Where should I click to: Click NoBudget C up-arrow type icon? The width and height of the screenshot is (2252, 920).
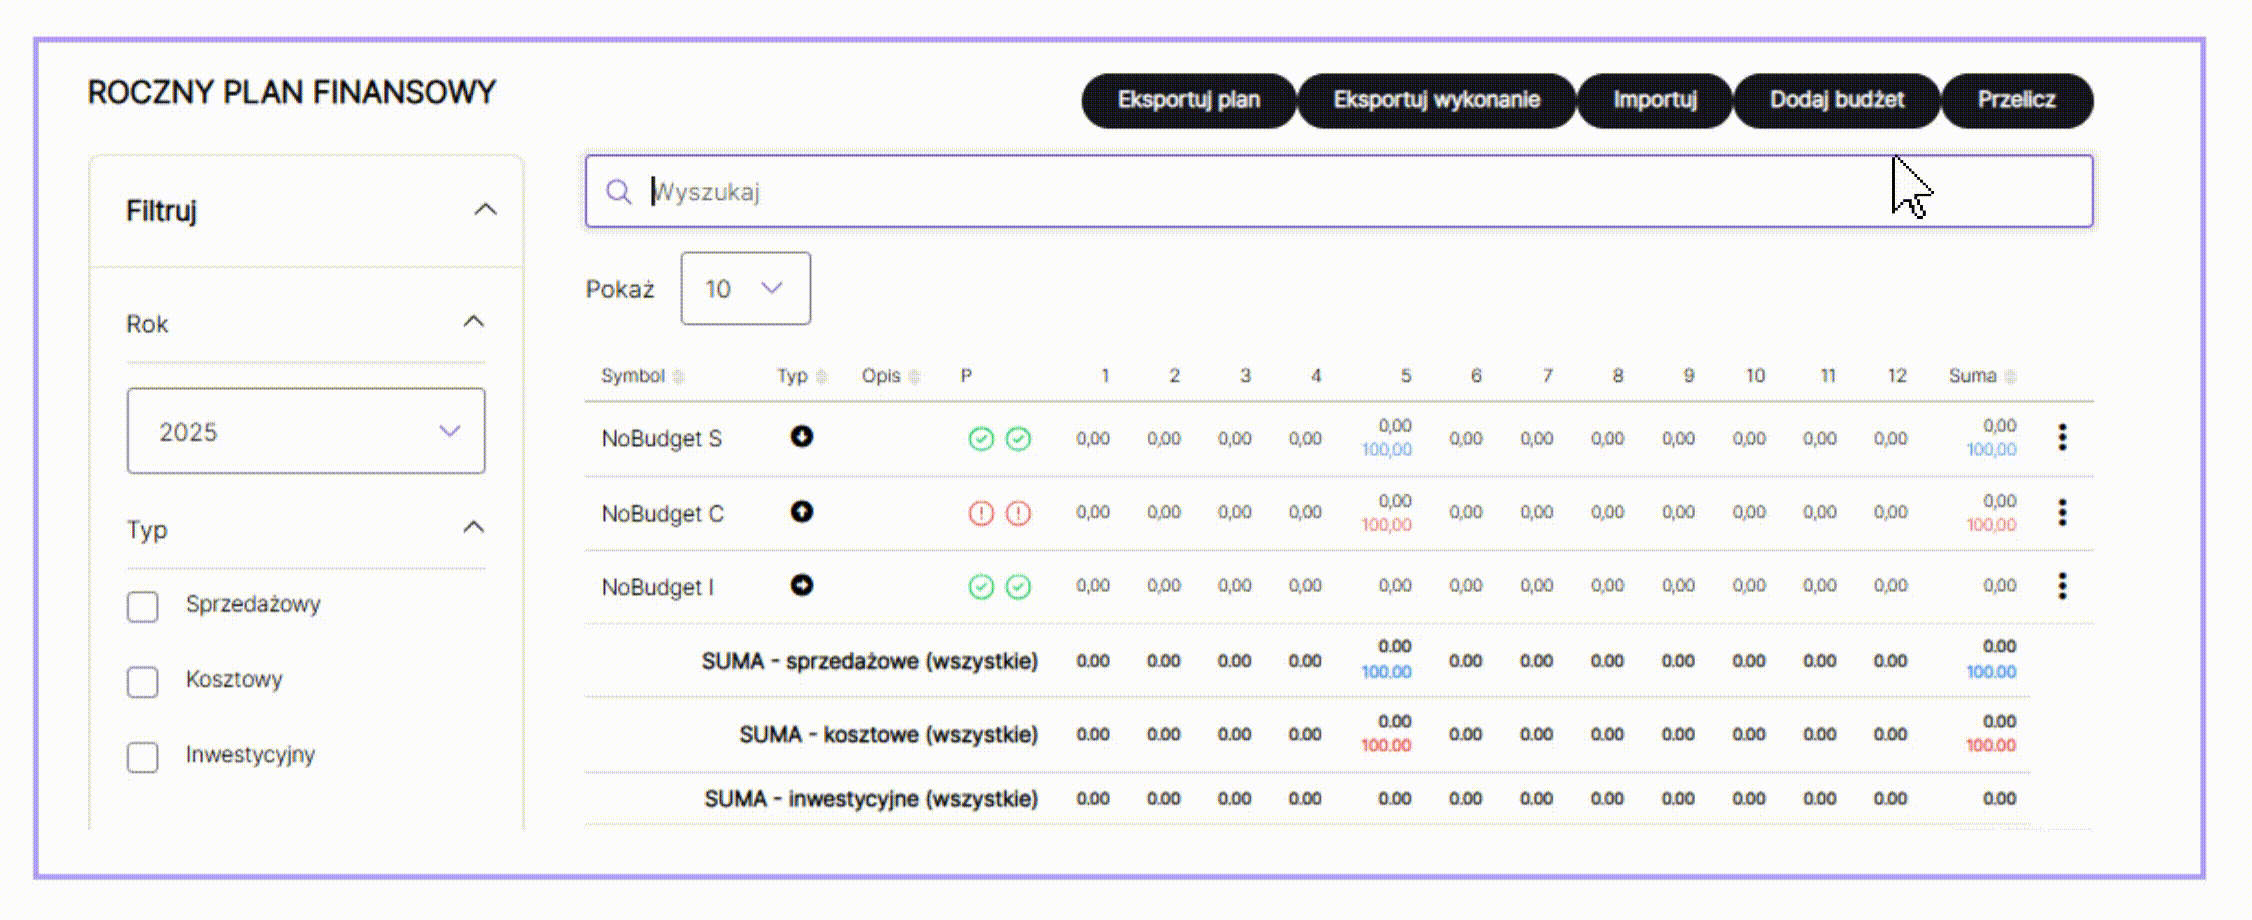pyautogui.click(x=801, y=512)
